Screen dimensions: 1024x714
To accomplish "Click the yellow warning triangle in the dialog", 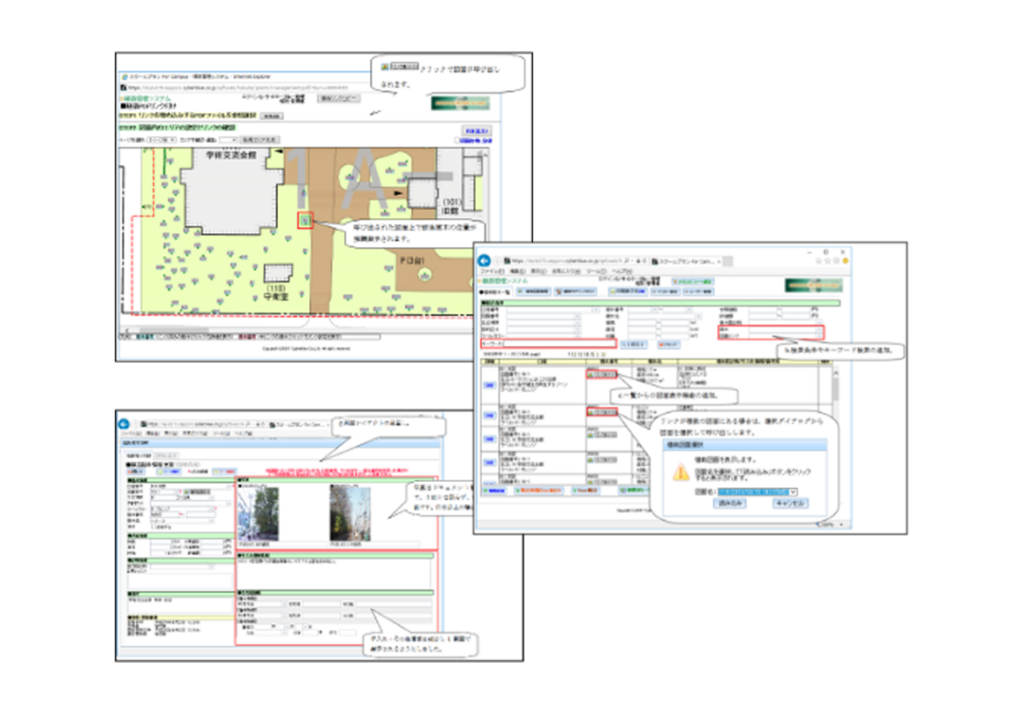I will point(680,472).
